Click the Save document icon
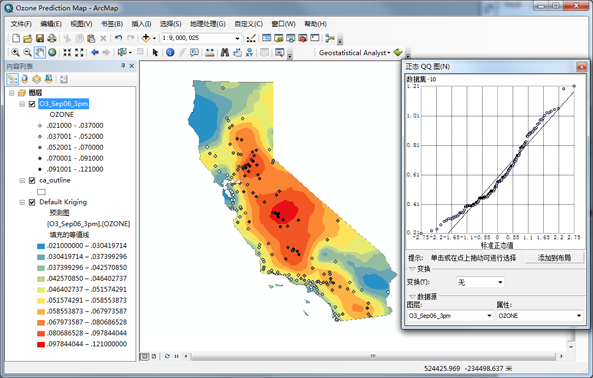 (40, 38)
